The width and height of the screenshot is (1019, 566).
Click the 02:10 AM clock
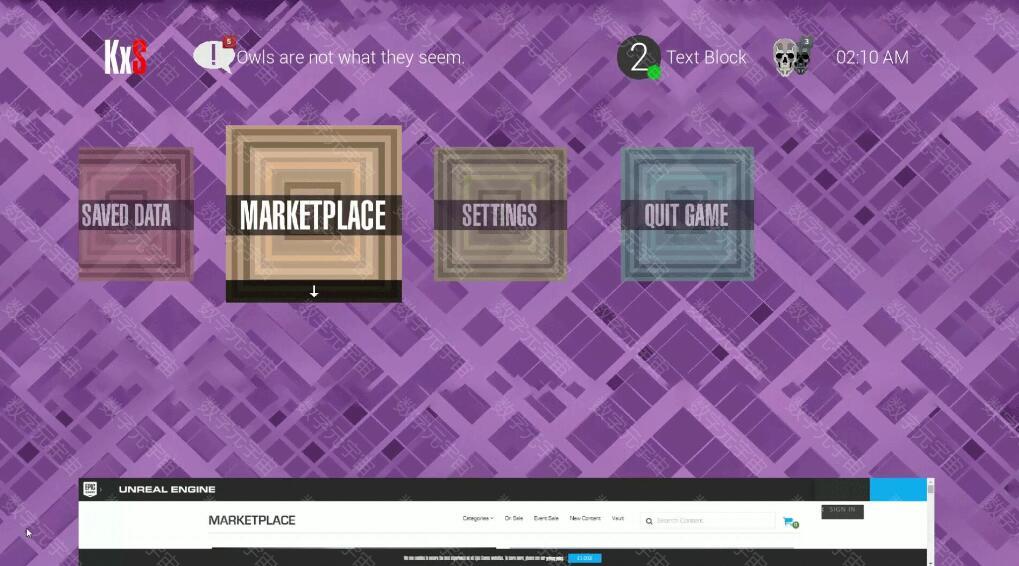[x=872, y=57]
